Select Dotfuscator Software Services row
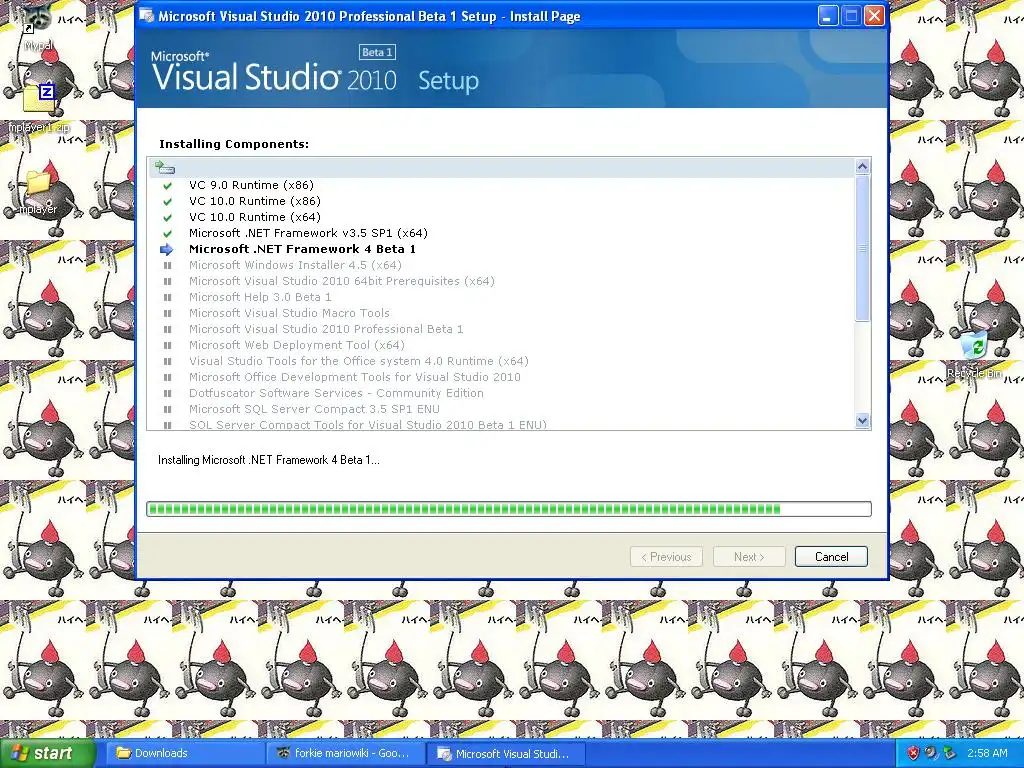Viewport: 1024px width, 768px height. click(336, 393)
